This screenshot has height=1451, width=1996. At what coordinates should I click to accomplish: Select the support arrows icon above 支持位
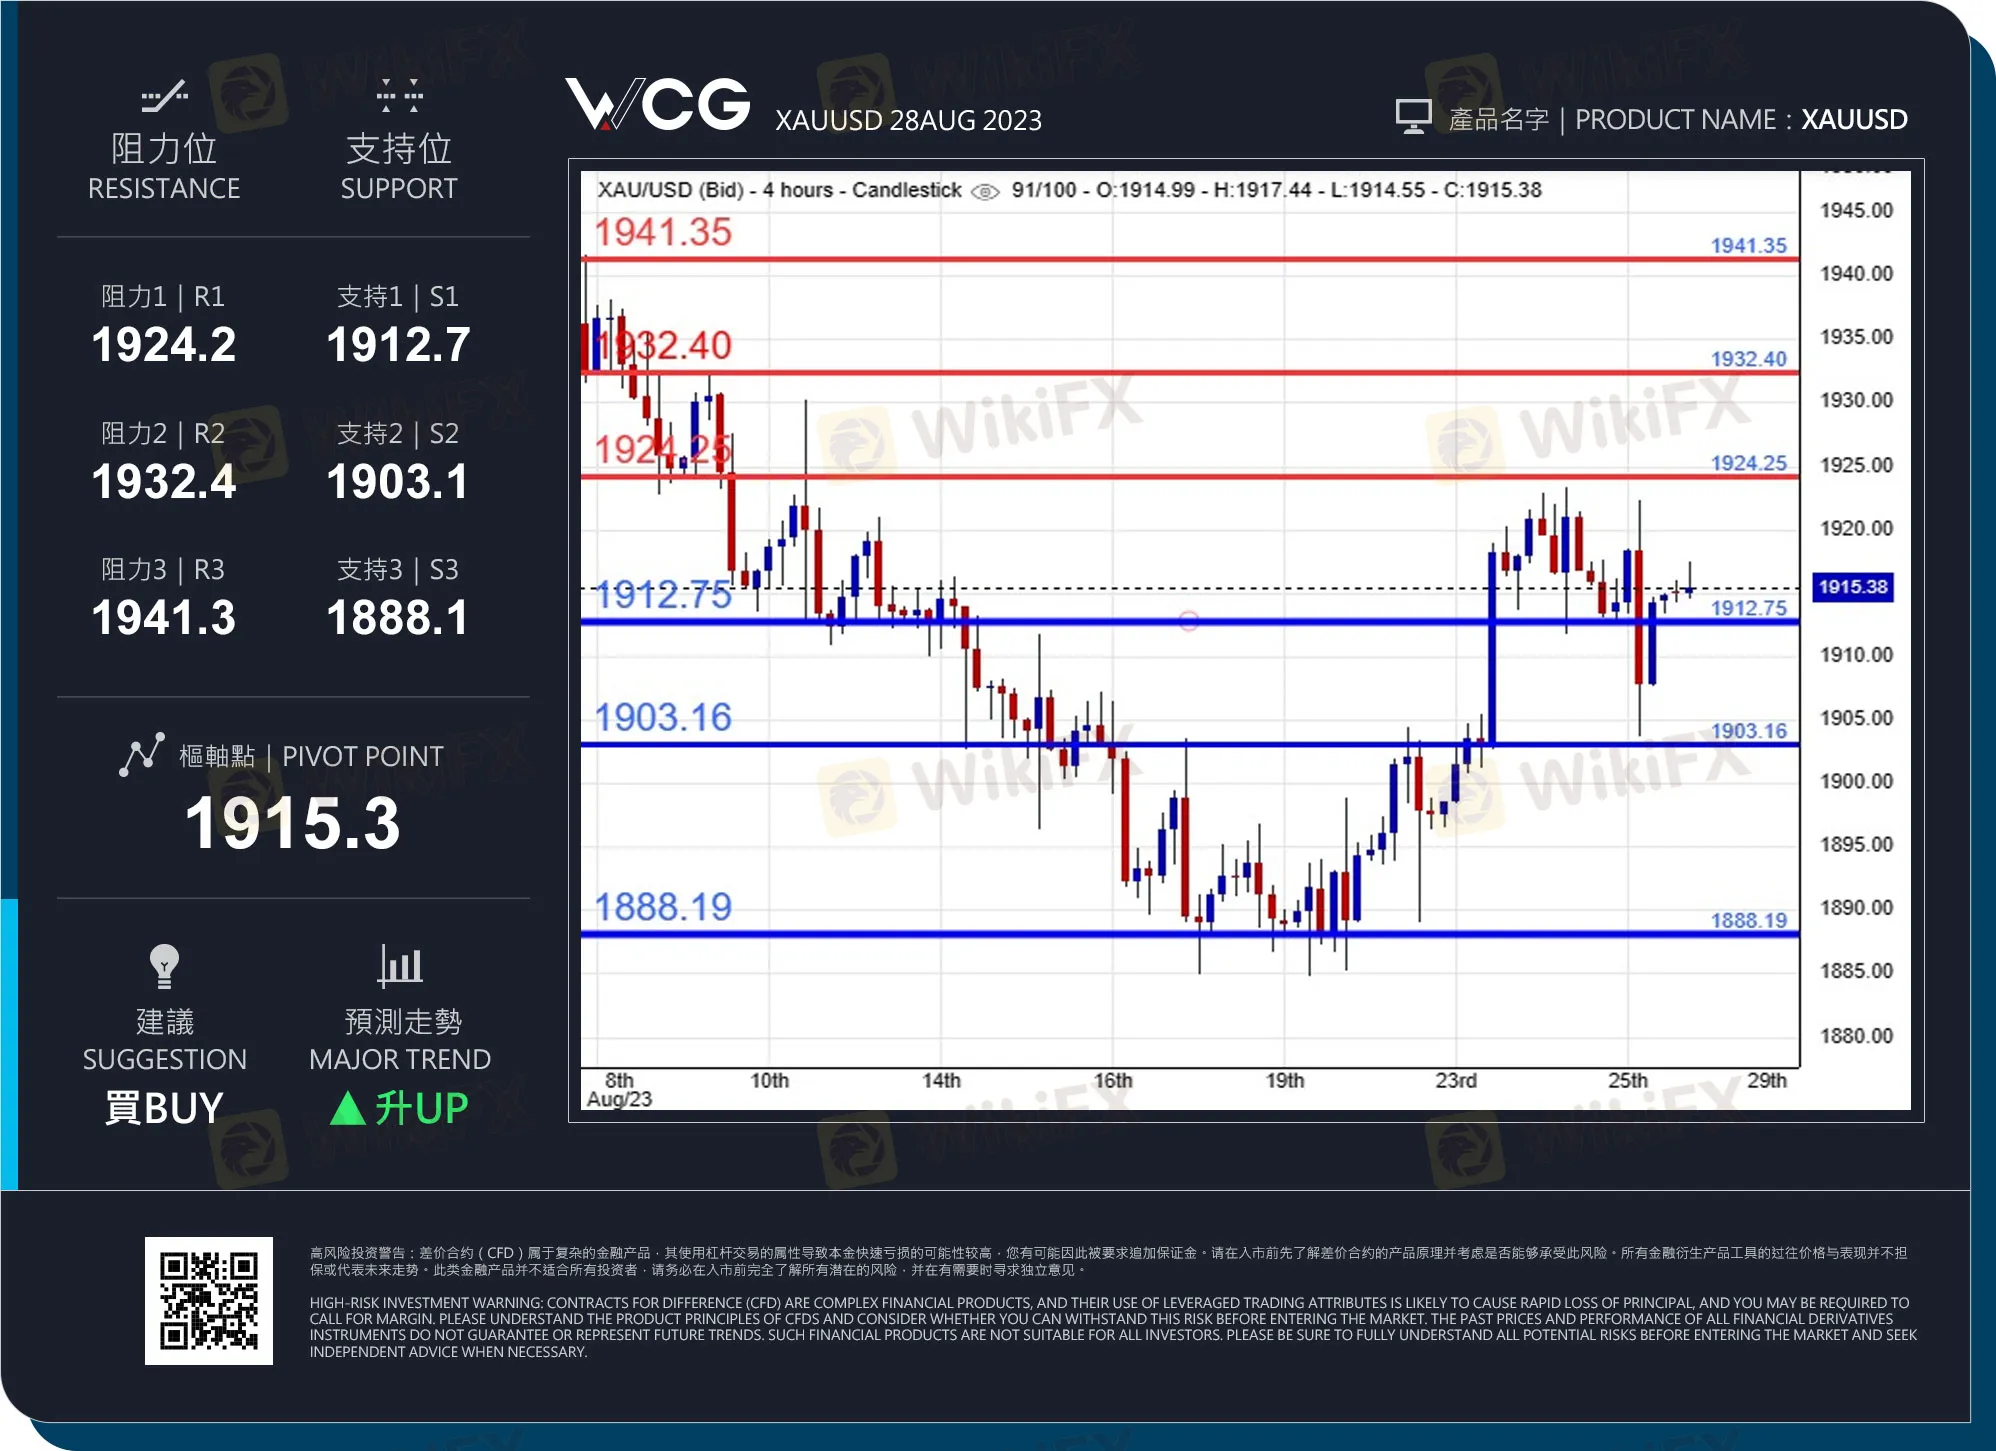click(x=399, y=95)
